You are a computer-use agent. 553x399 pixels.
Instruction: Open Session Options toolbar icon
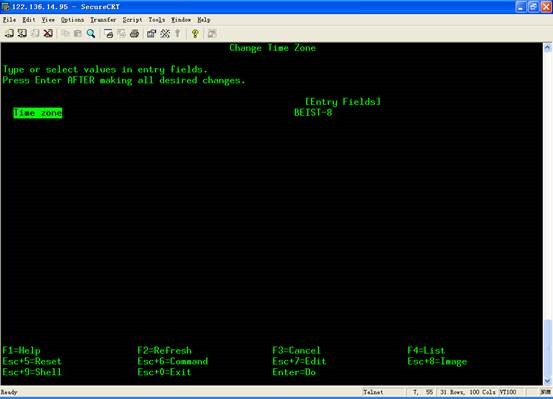[152, 34]
